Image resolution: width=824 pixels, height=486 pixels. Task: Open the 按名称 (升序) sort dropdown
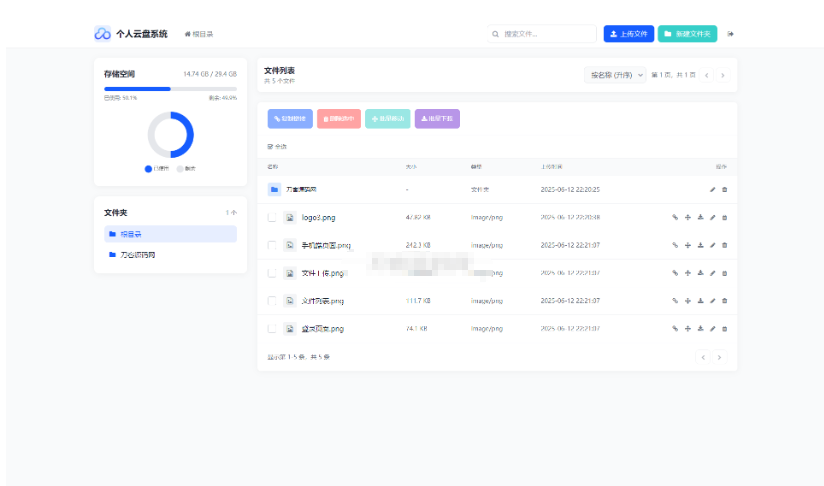click(615, 75)
